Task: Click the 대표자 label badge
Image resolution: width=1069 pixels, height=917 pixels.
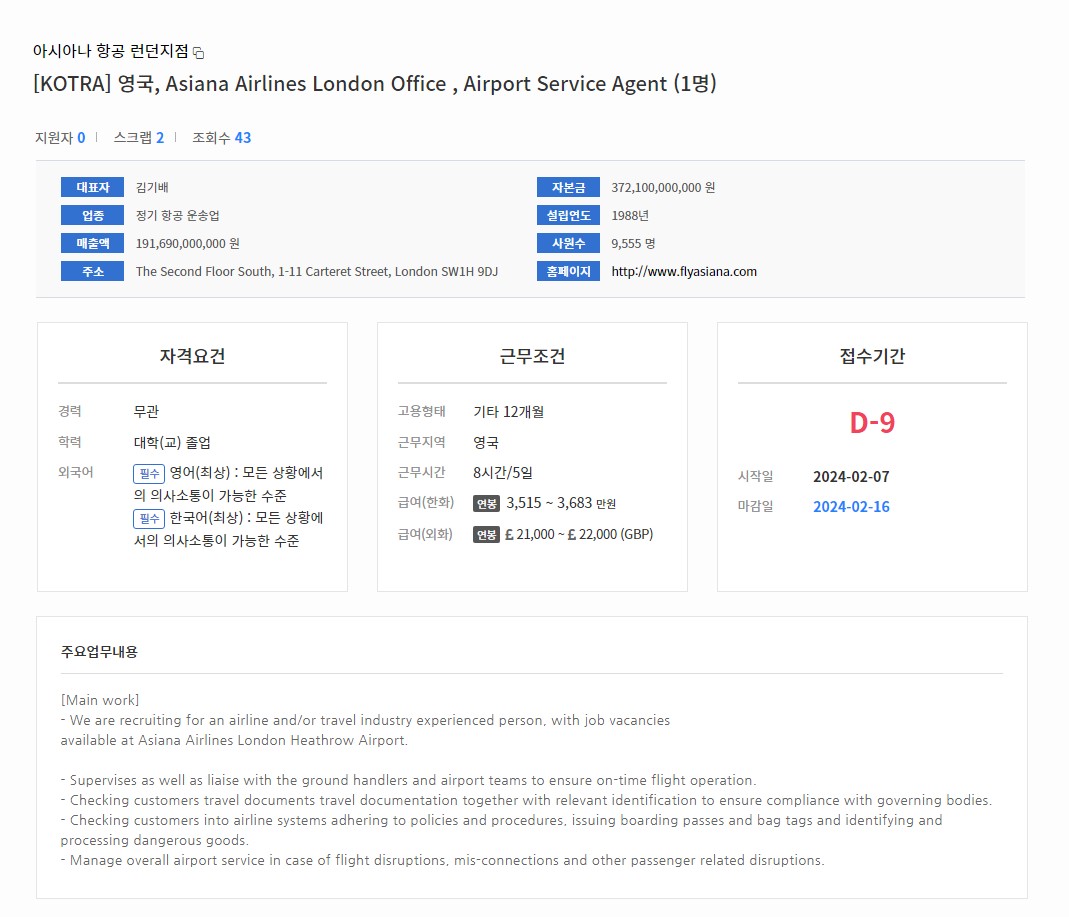Action: coord(92,187)
